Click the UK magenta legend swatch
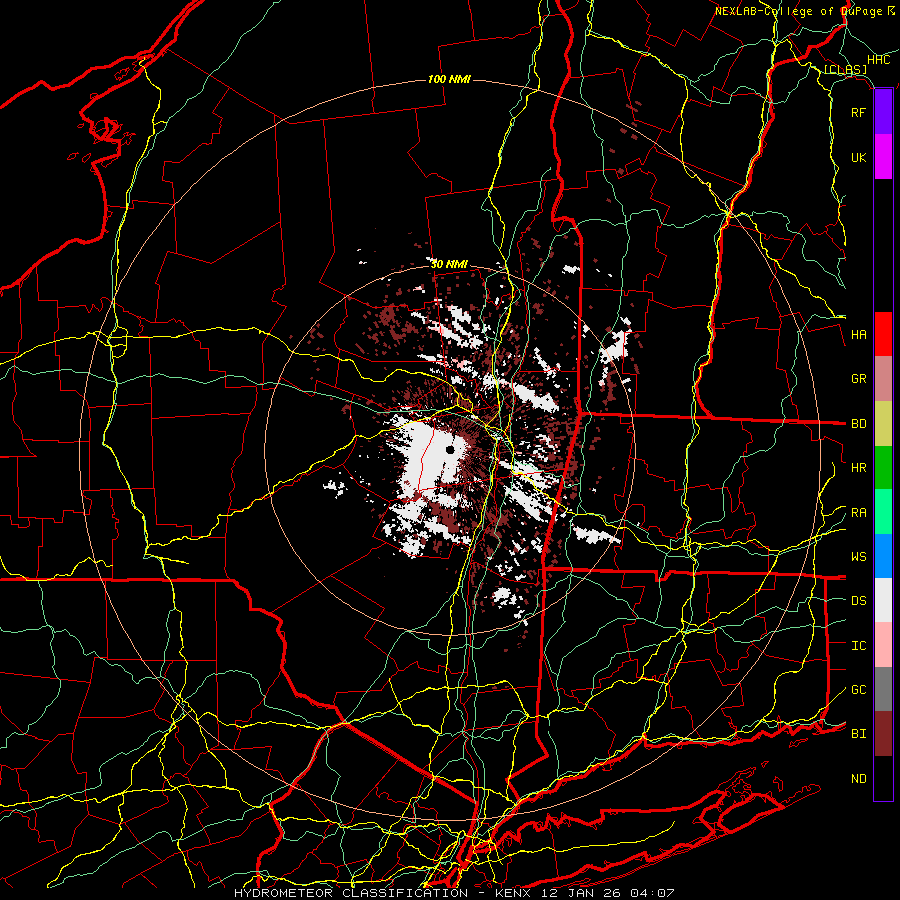Image resolution: width=900 pixels, height=900 pixels. click(x=883, y=157)
